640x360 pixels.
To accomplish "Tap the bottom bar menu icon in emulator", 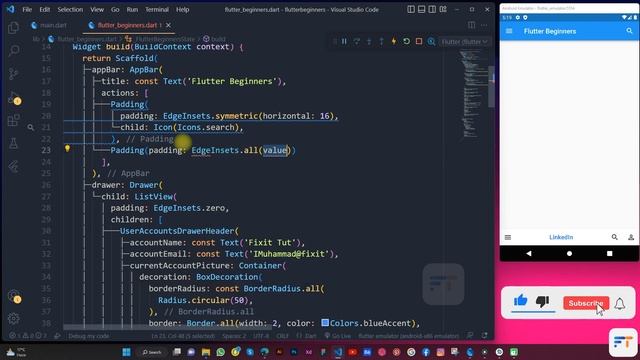I will pos(508,237).
